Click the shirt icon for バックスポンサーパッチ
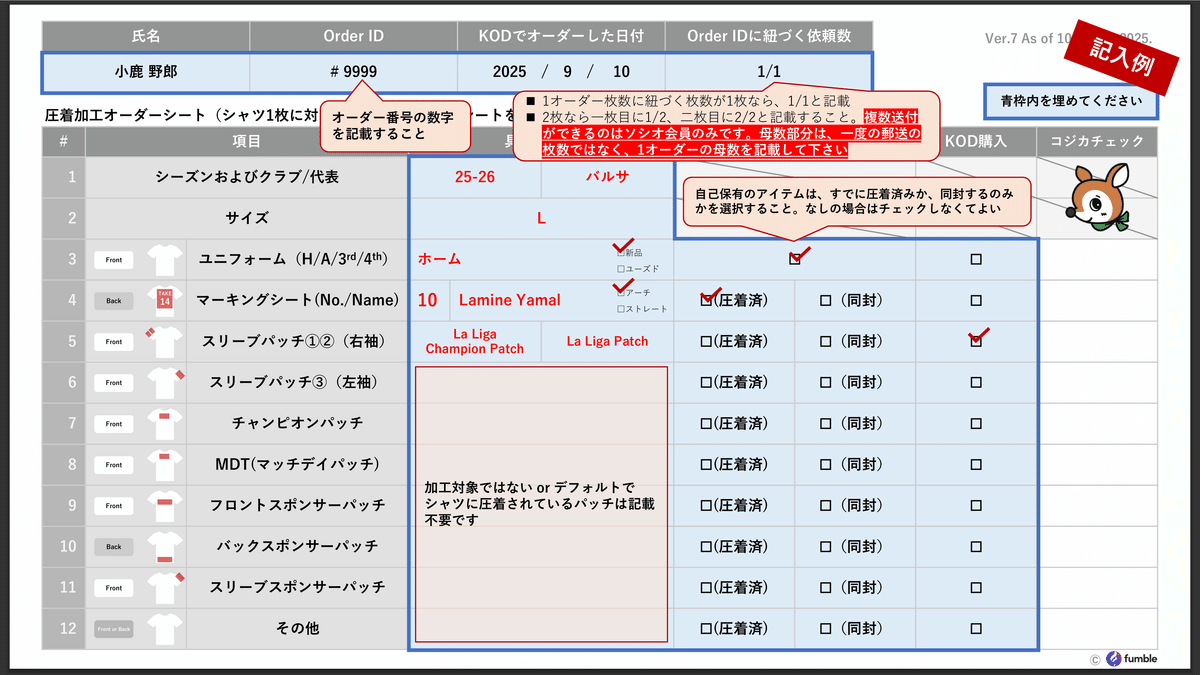The width and height of the screenshot is (1200, 675). click(x=165, y=547)
